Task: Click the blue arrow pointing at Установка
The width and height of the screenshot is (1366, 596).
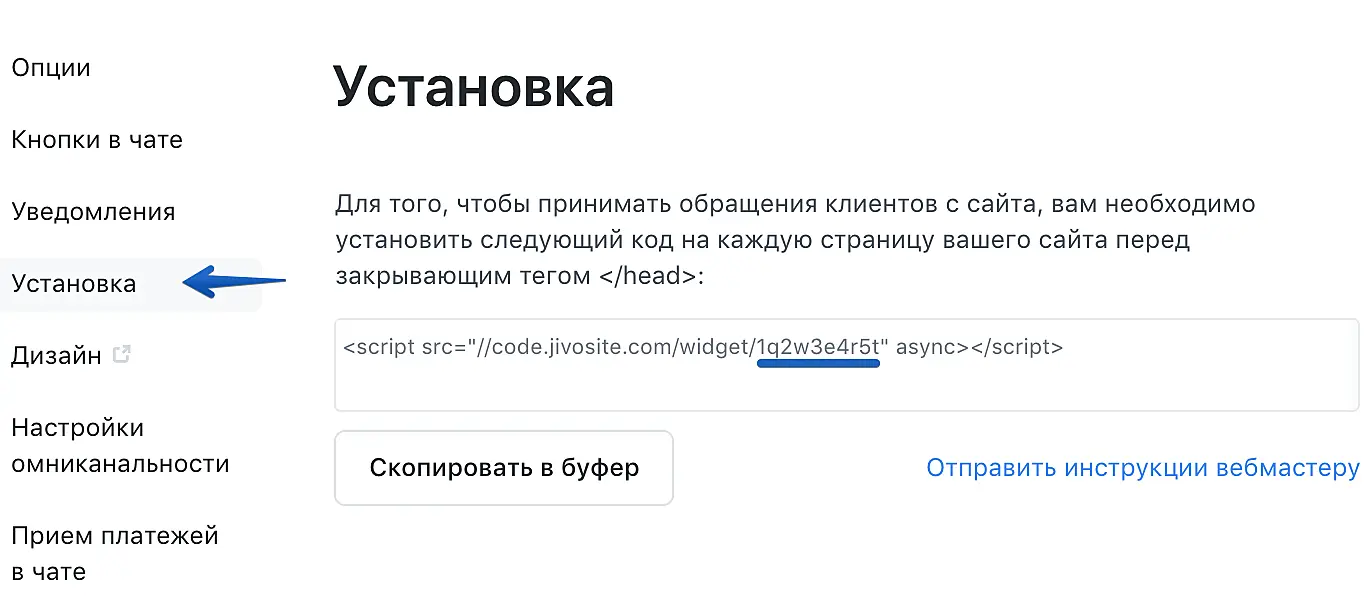Action: coord(234,282)
